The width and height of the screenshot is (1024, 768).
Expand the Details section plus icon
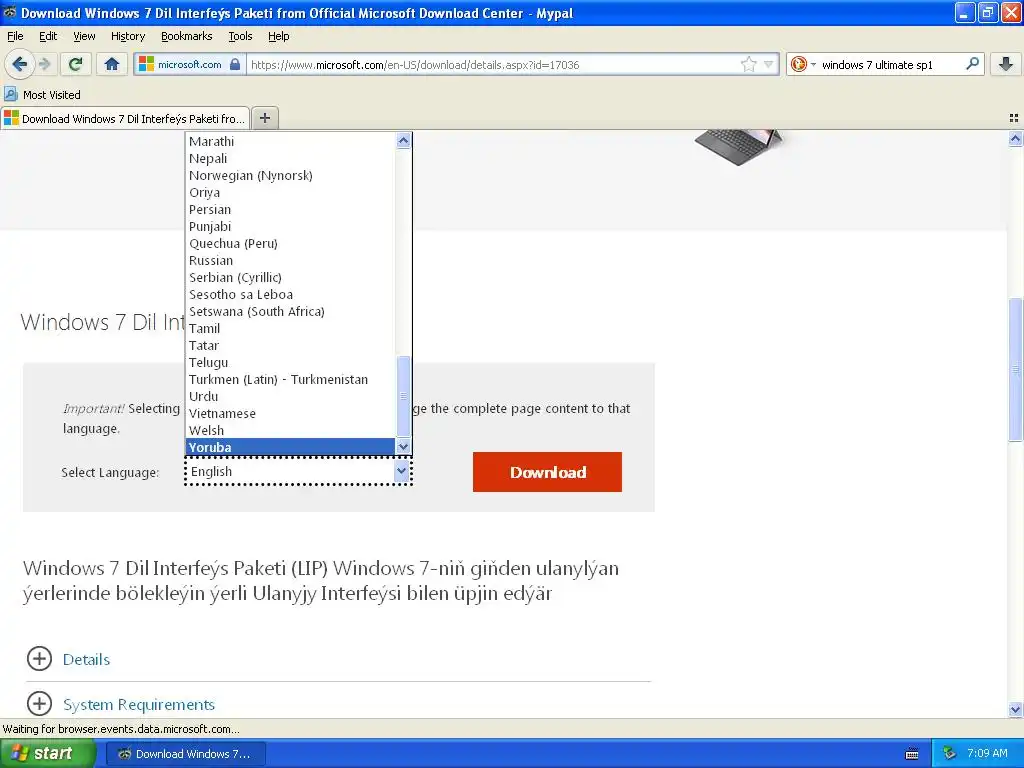[39, 658]
